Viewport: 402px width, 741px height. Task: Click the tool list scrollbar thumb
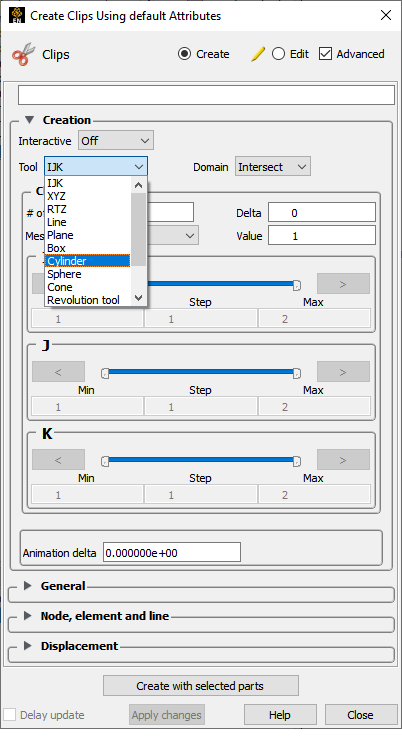click(138, 229)
